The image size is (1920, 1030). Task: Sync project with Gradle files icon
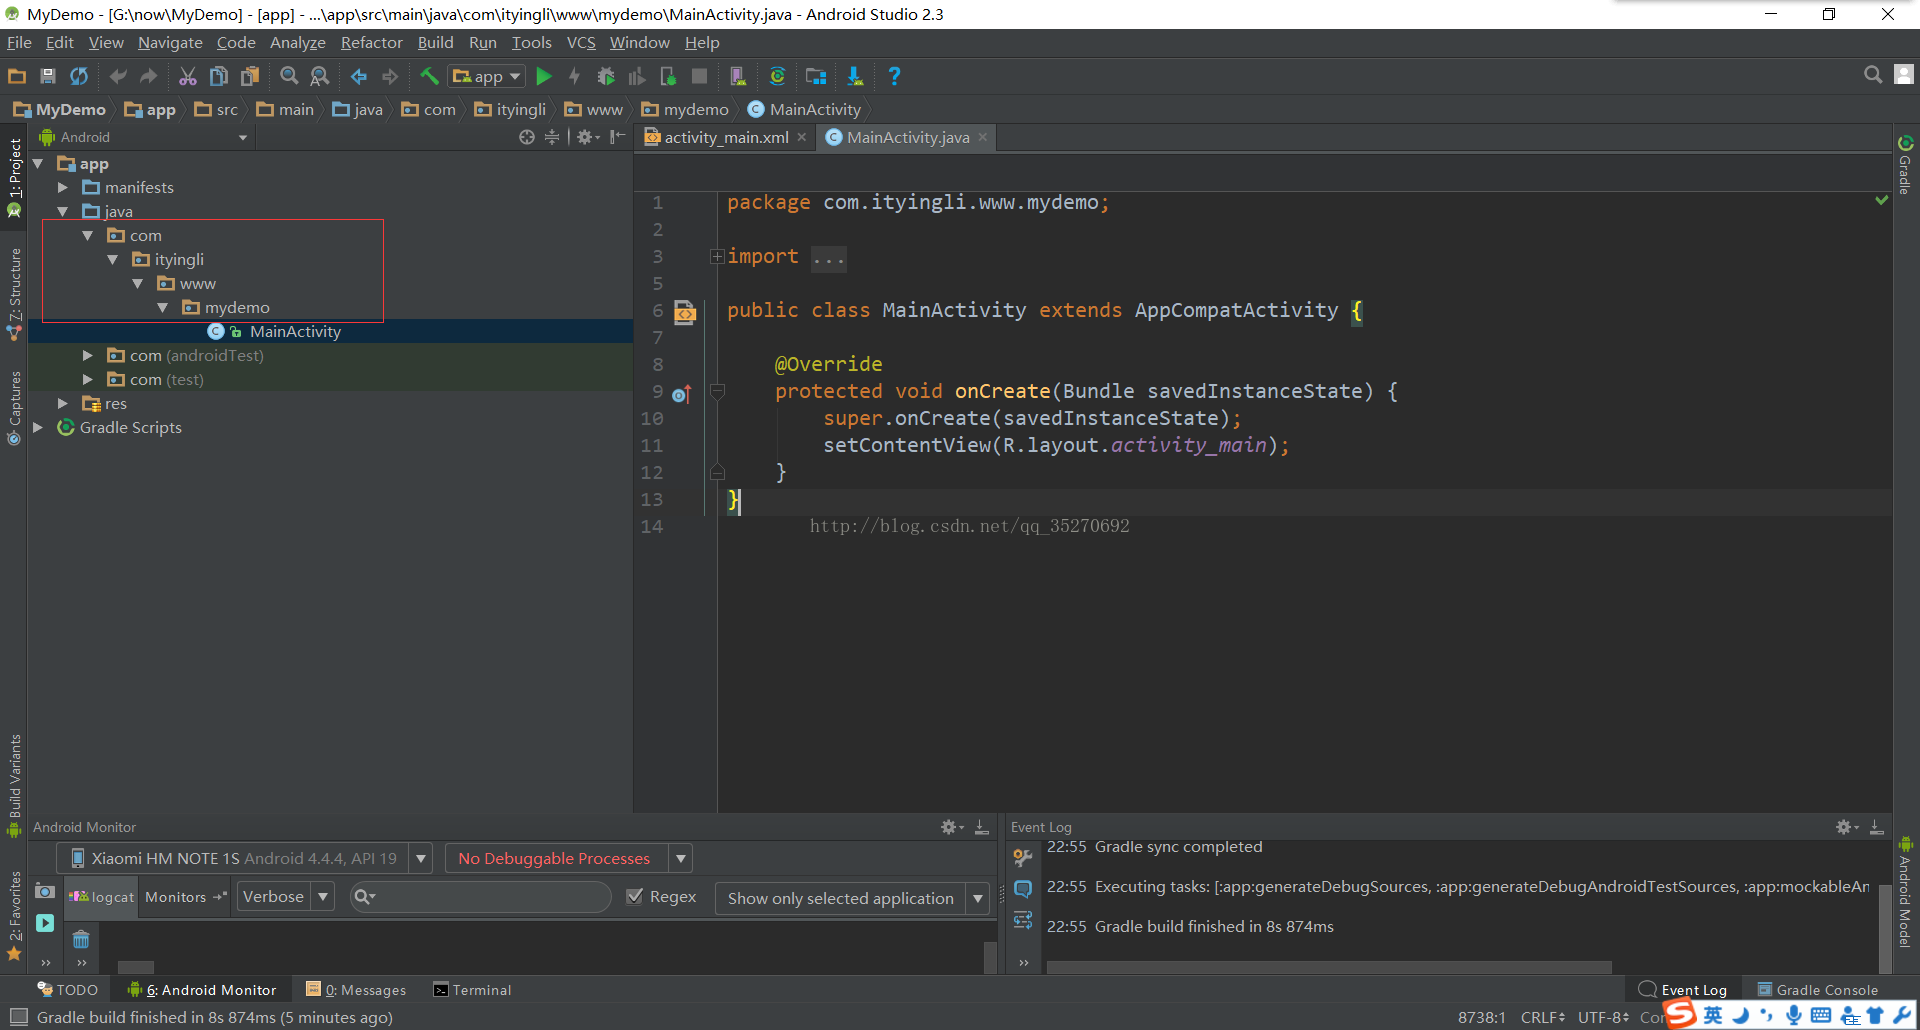pyautogui.click(x=777, y=76)
